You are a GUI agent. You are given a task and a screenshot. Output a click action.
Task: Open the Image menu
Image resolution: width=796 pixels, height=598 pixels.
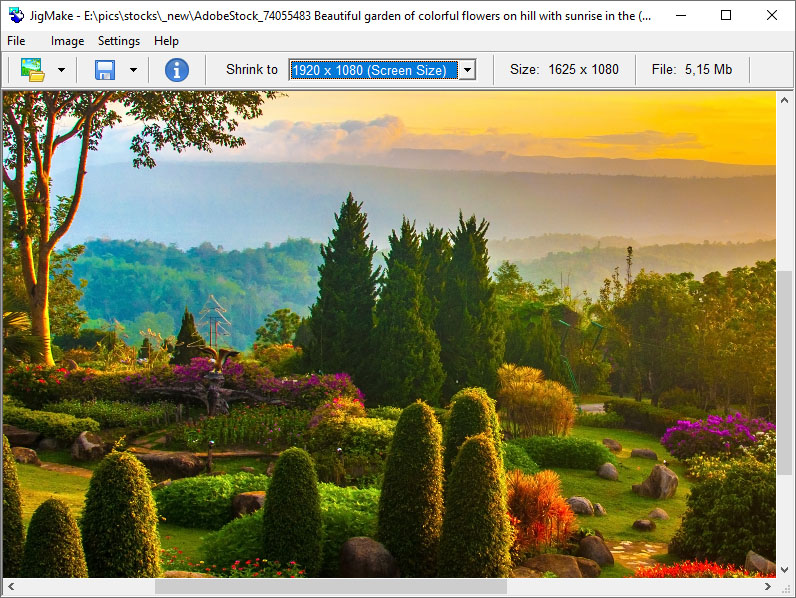(x=67, y=41)
